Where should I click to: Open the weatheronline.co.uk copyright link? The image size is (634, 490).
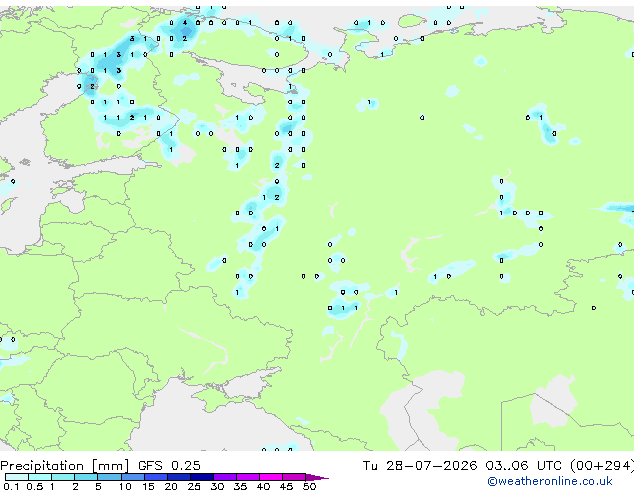[x=549, y=481]
